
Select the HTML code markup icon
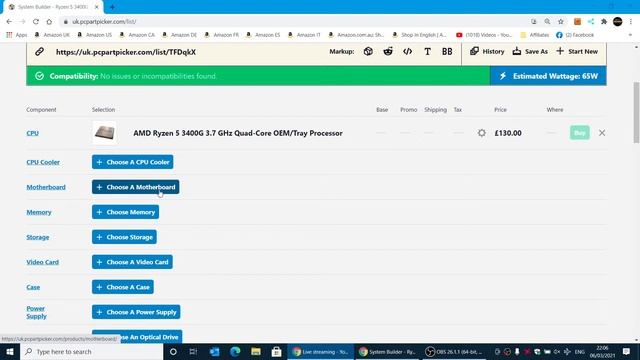[x=407, y=51]
